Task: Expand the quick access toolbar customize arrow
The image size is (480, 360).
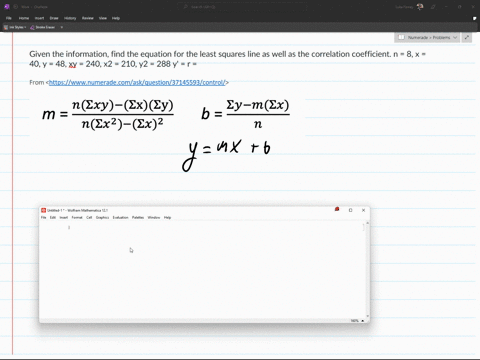Action: click(x=62, y=27)
